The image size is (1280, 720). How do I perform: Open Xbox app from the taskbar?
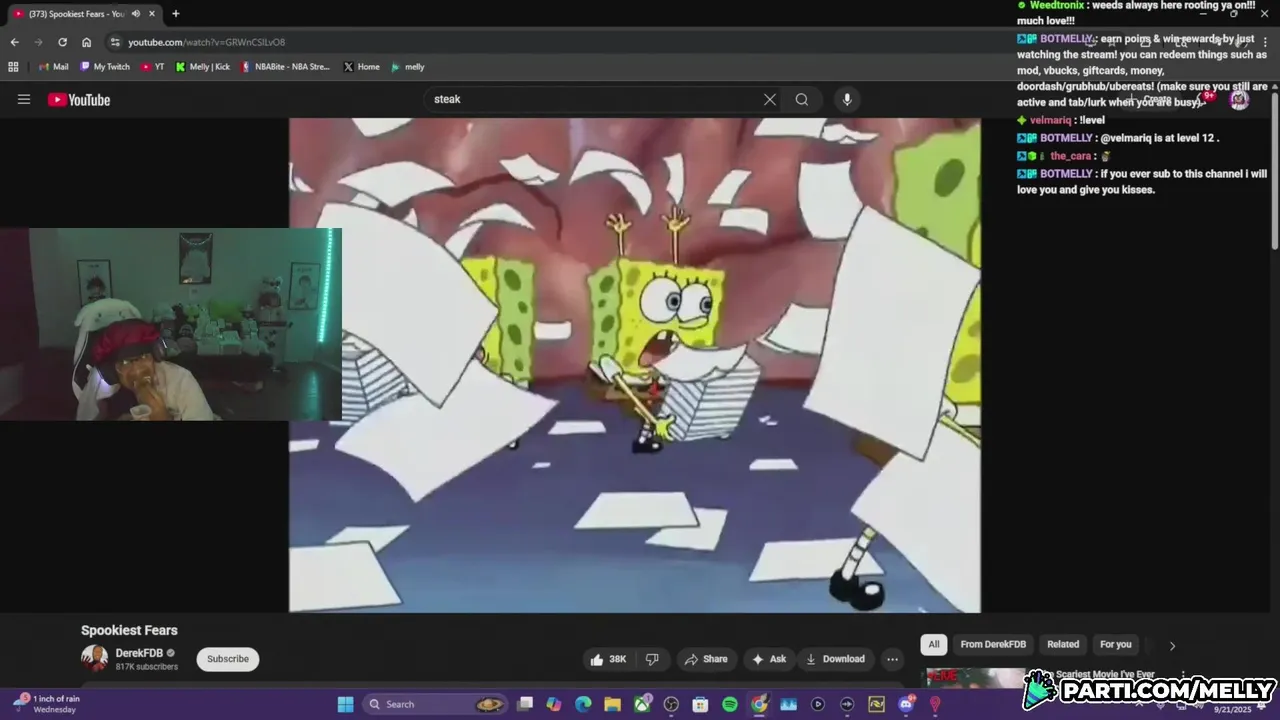[642, 704]
